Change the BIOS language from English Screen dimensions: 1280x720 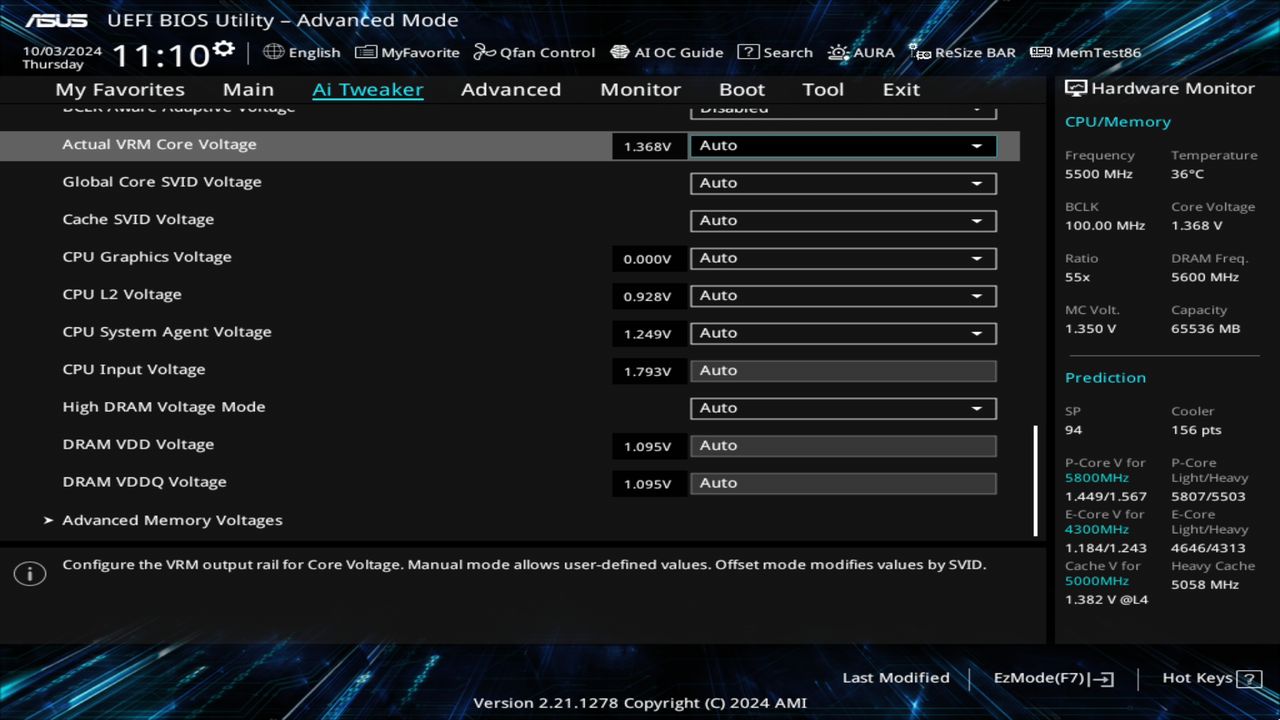(x=302, y=52)
